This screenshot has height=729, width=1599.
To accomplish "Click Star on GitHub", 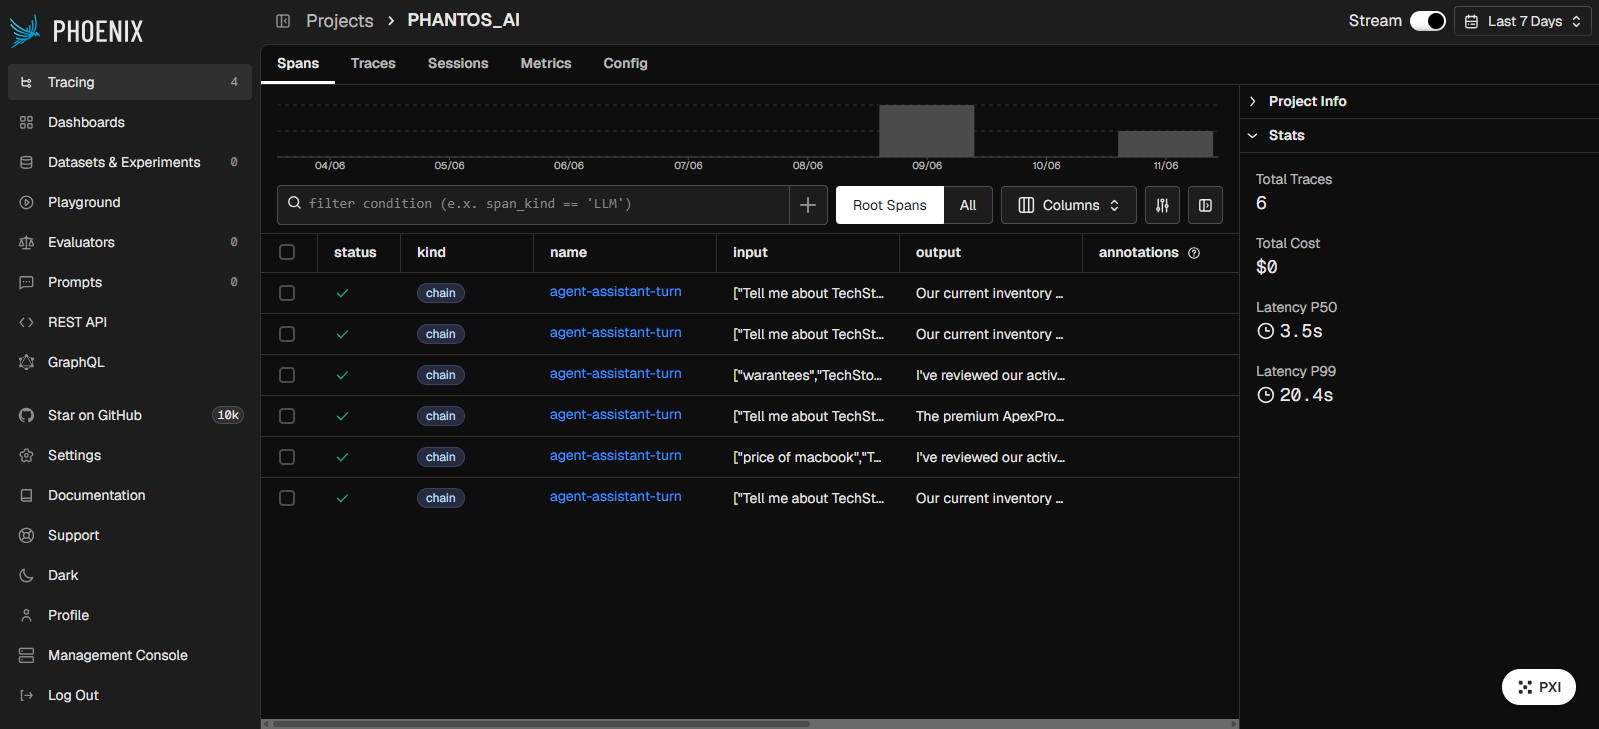I will pyautogui.click(x=130, y=415).
